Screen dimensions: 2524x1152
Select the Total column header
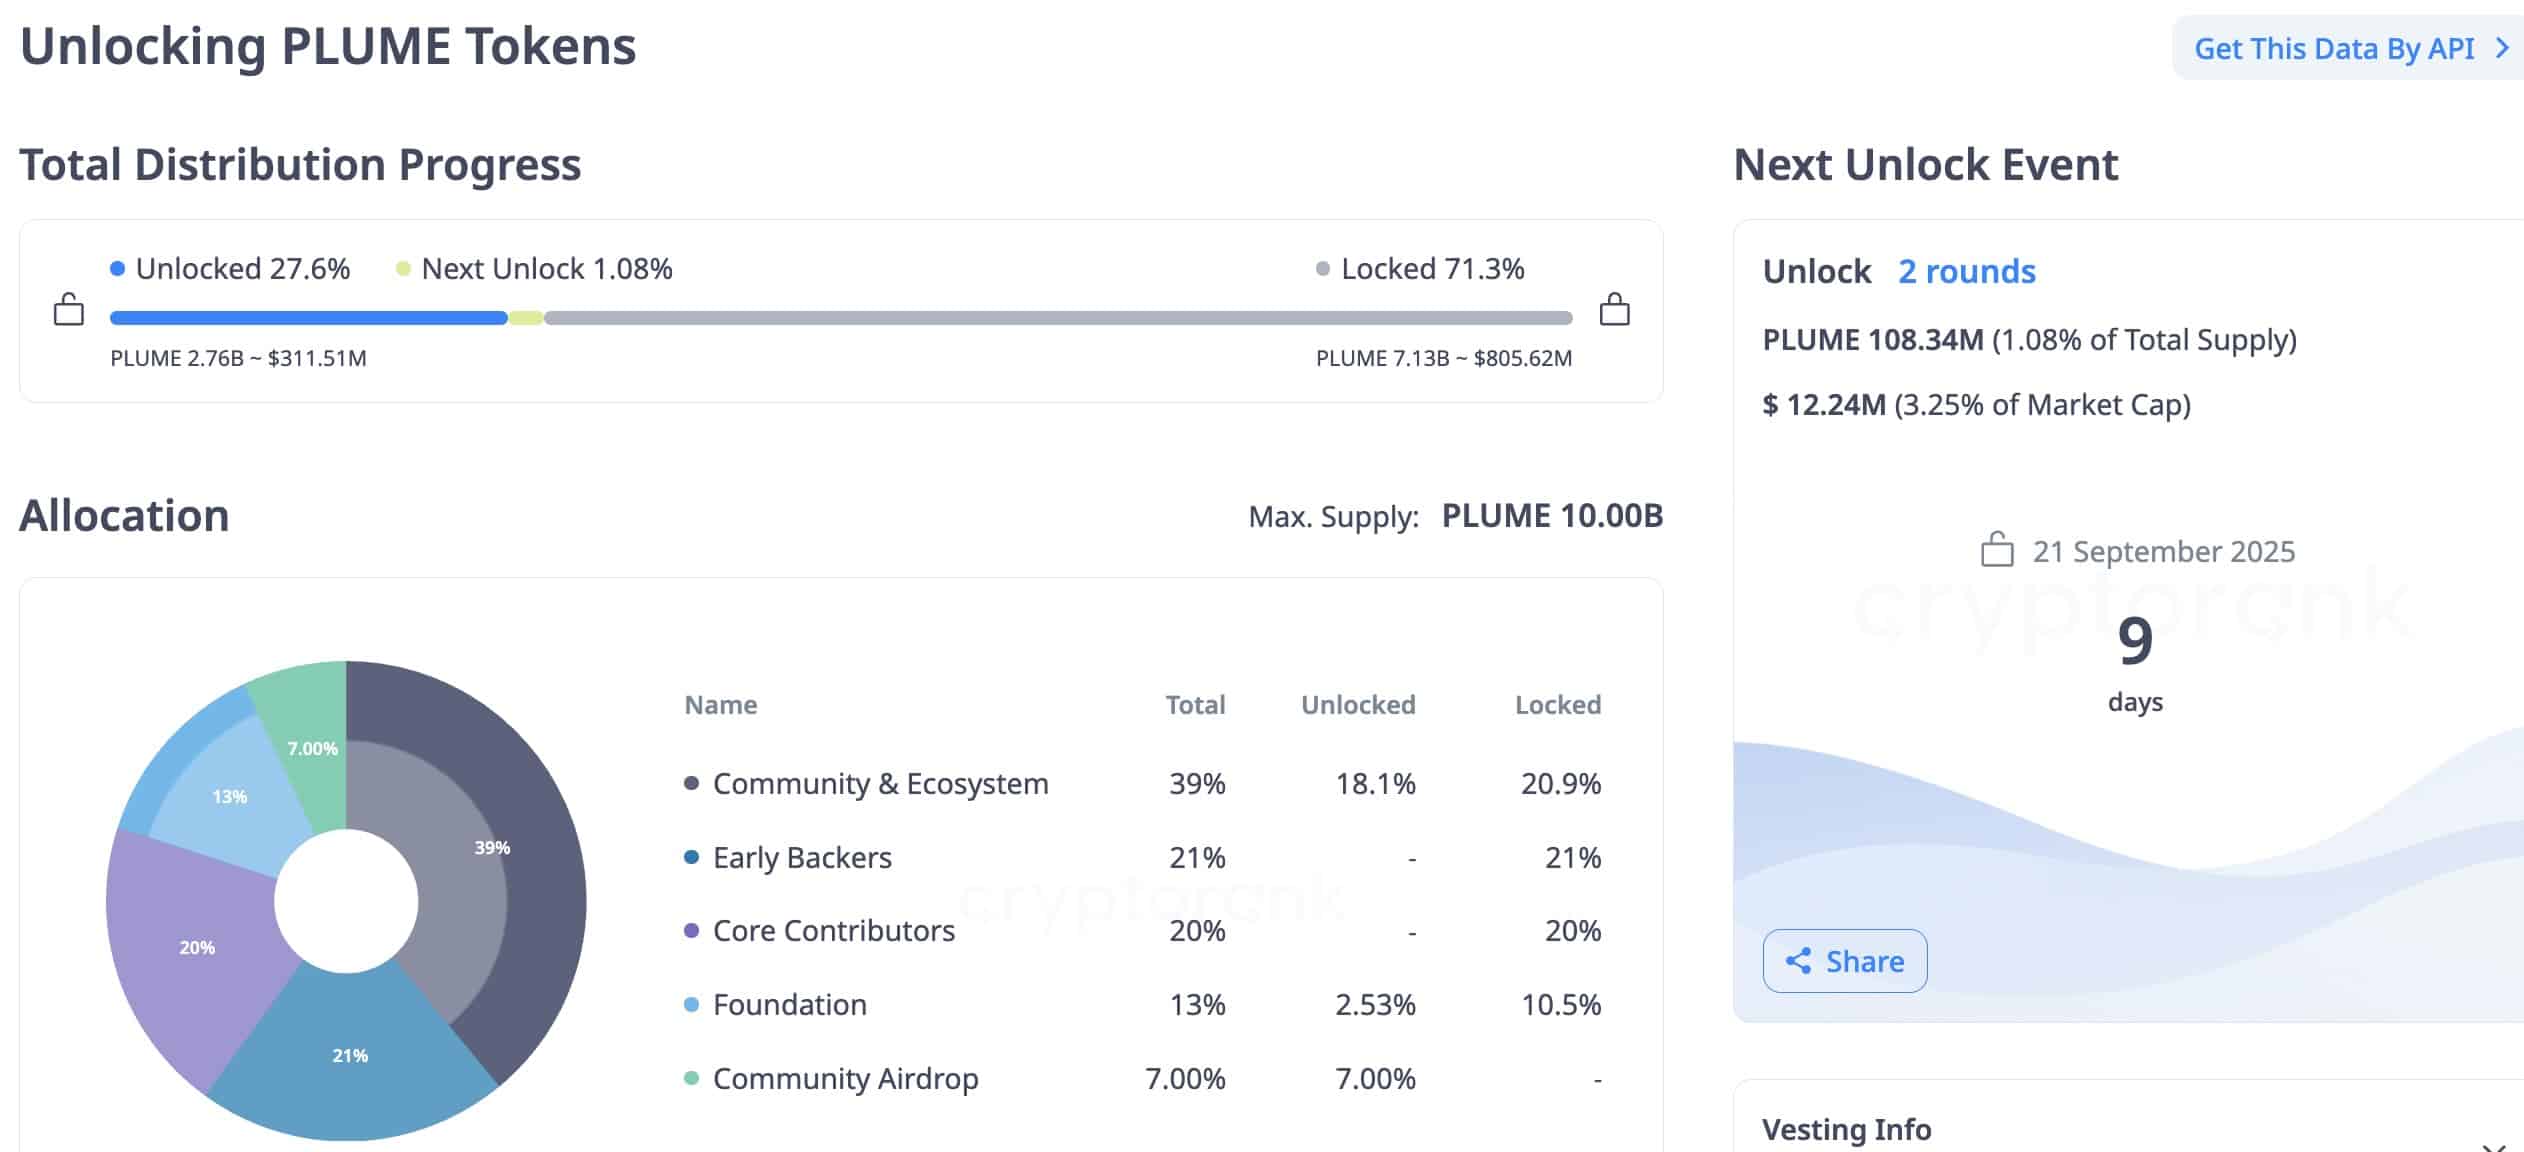(1196, 704)
